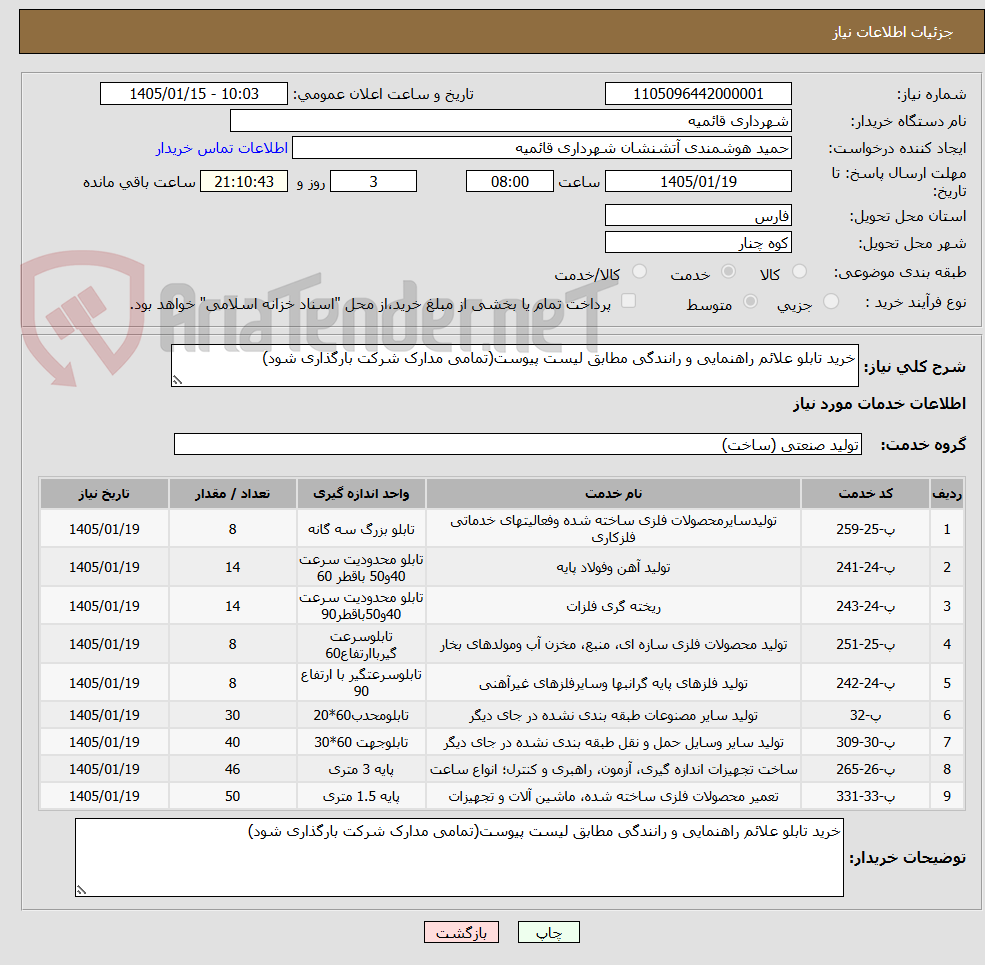Screen dimensions: 985x965
Task: Click the resize handle of توضیحات خریدار textarea
Action: click(x=81, y=890)
